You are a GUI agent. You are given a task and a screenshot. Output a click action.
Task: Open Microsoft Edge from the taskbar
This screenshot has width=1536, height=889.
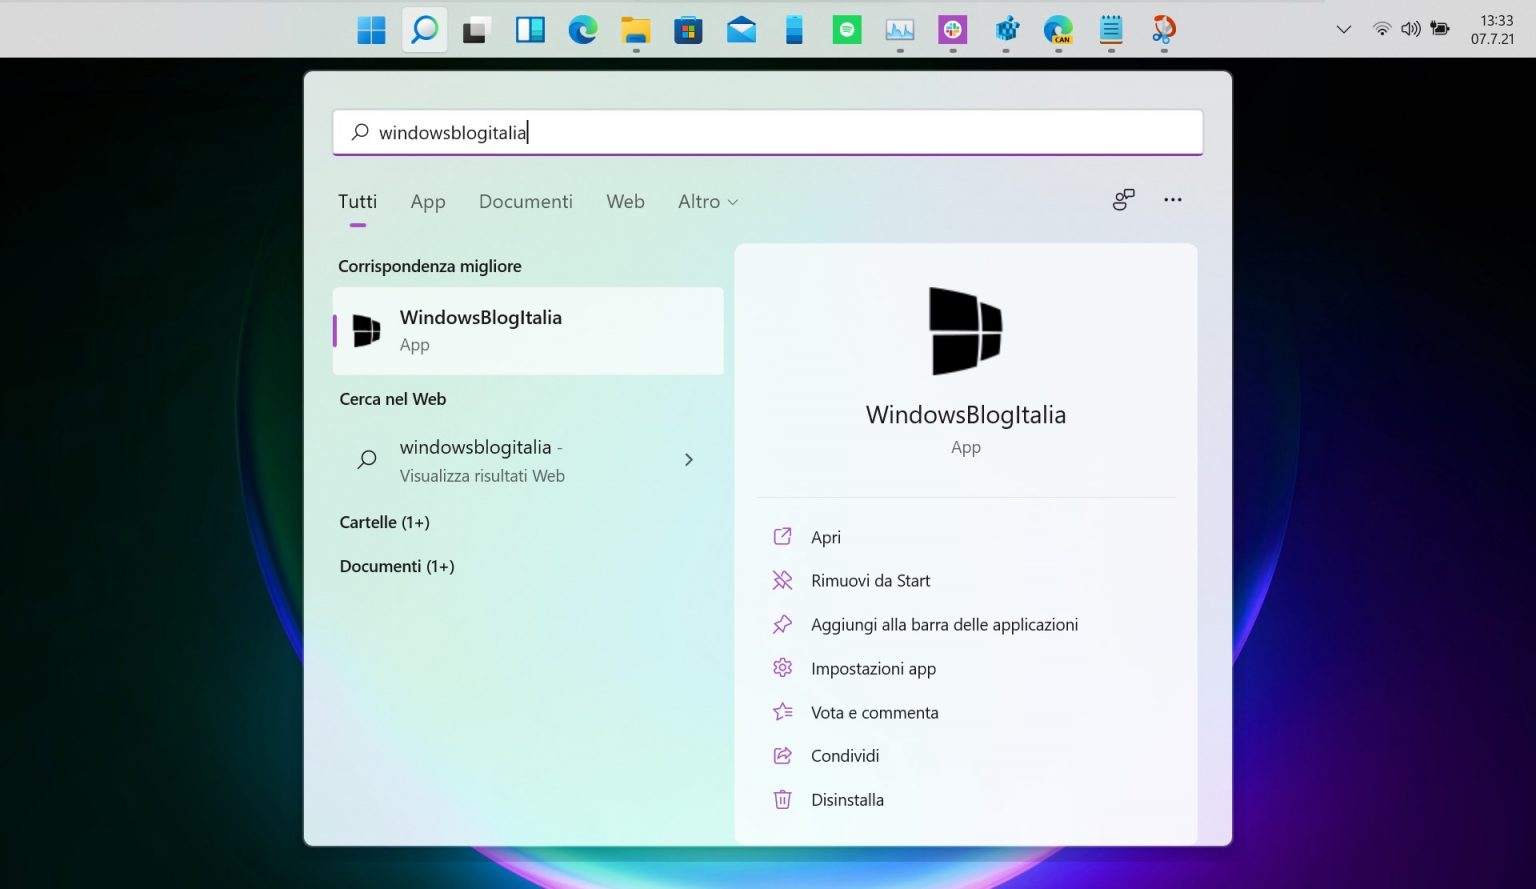coord(583,29)
